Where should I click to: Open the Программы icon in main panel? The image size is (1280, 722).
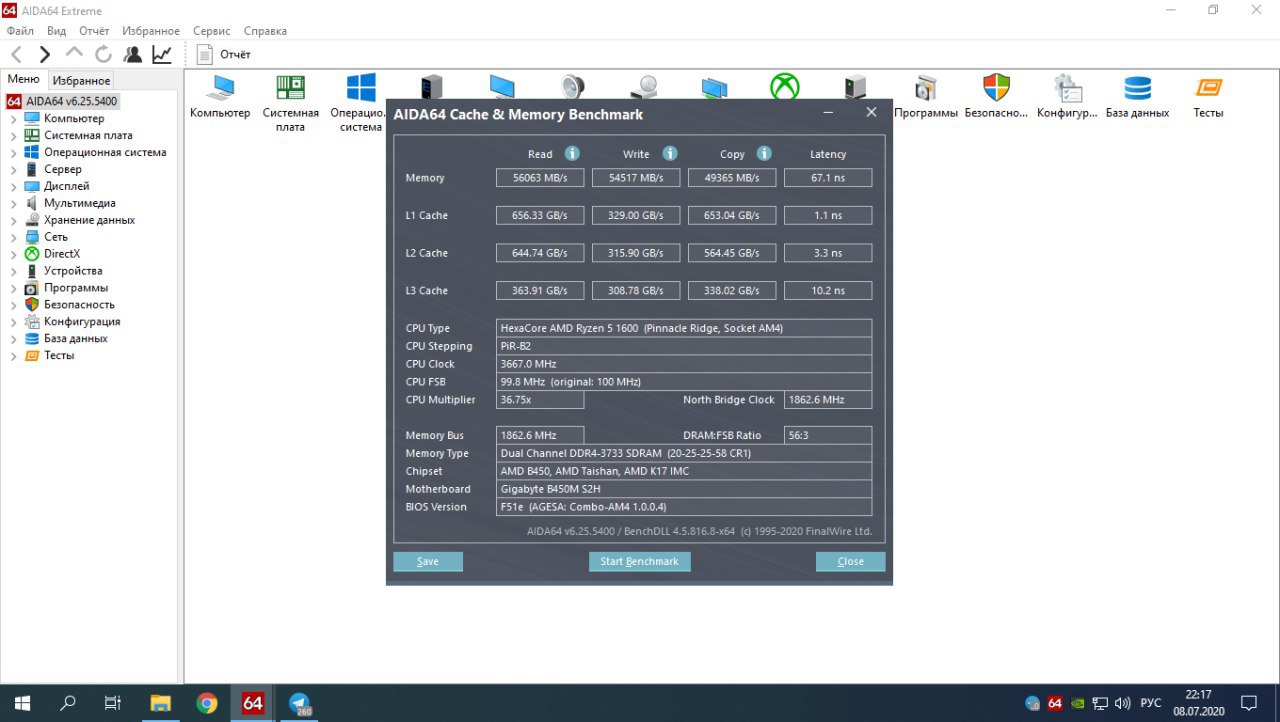coord(926,97)
